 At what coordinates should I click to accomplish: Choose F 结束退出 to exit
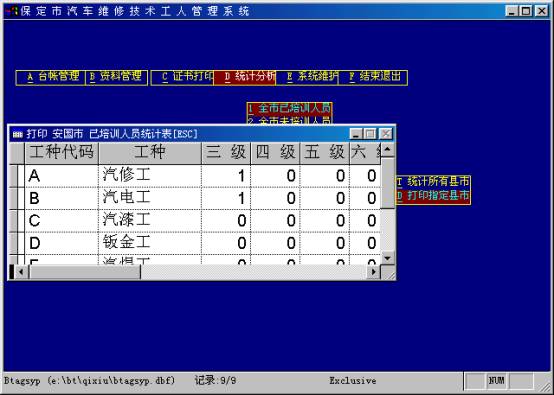(x=373, y=77)
